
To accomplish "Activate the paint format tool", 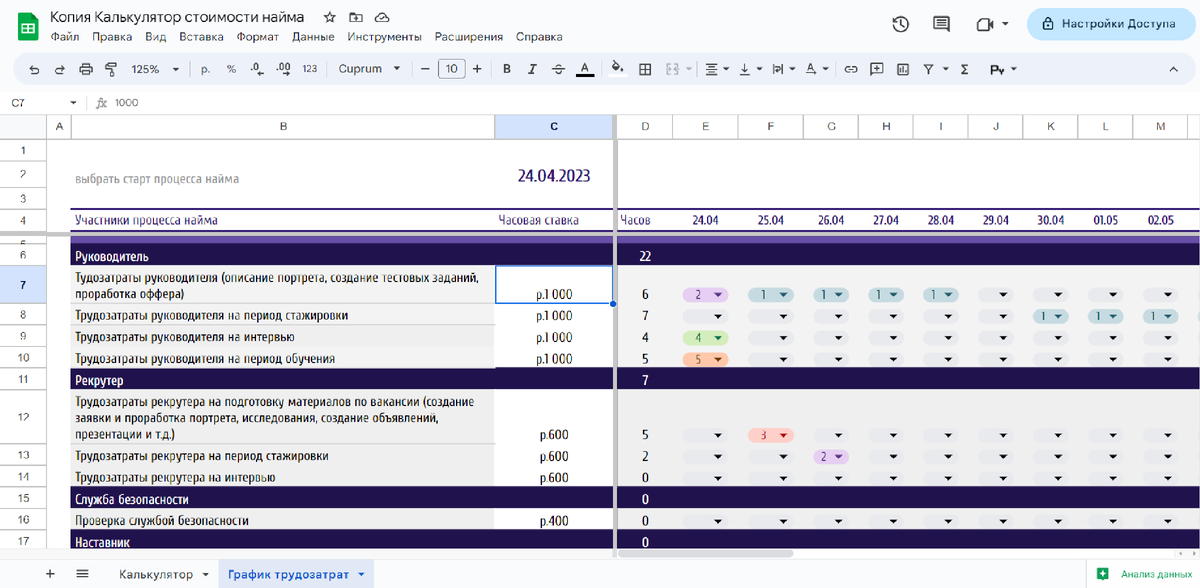I will 110,69.
